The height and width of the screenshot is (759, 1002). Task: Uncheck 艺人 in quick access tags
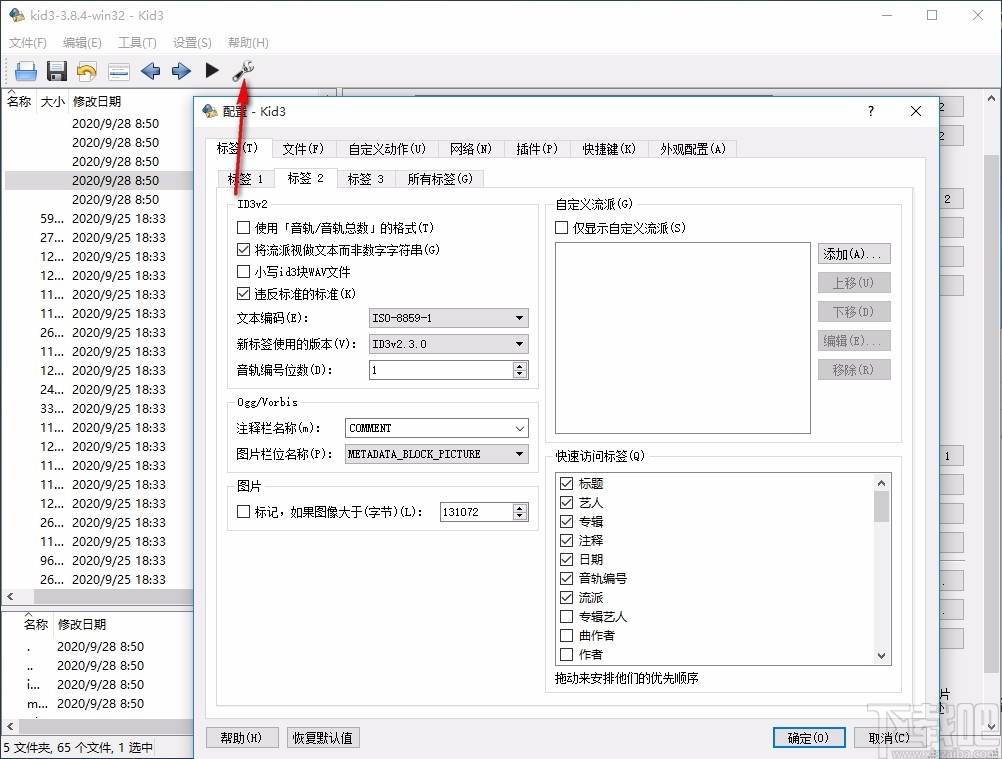[x=566, y=502]
